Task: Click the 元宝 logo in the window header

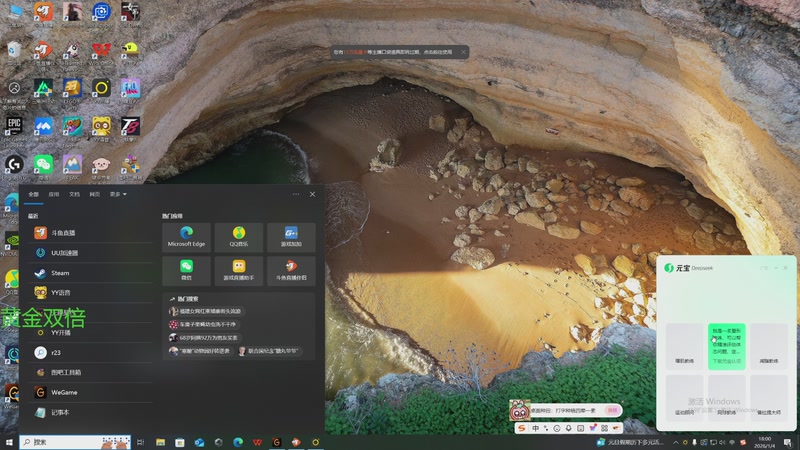Action: [668, 268]
